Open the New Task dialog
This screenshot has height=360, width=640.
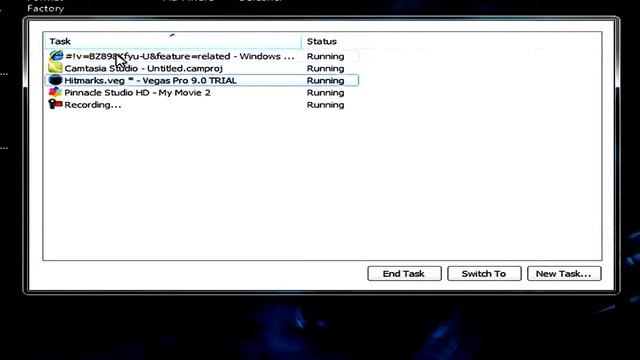point(564,273)
